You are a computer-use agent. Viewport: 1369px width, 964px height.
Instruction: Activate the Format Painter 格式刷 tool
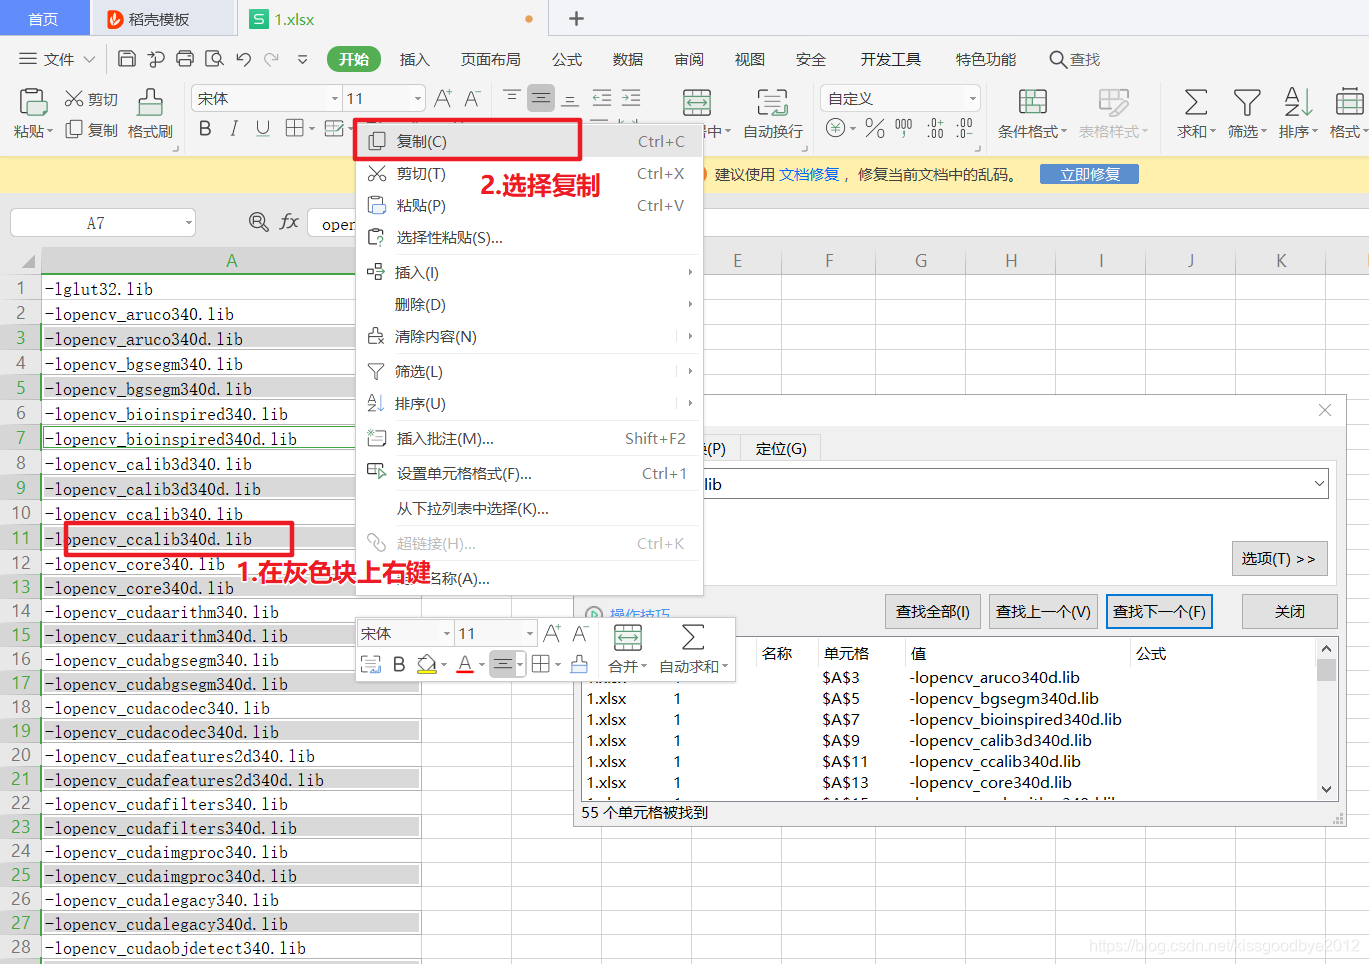coord(150,114)
